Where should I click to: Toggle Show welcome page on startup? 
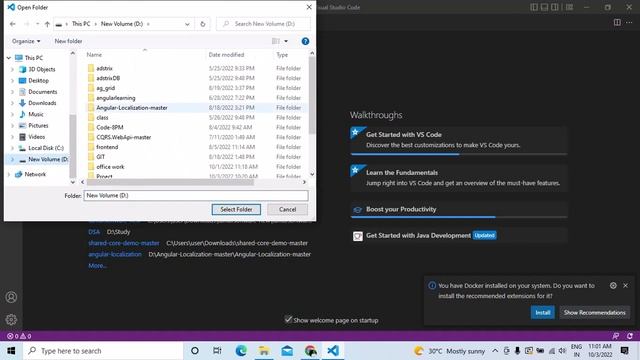tap(288, 319)
